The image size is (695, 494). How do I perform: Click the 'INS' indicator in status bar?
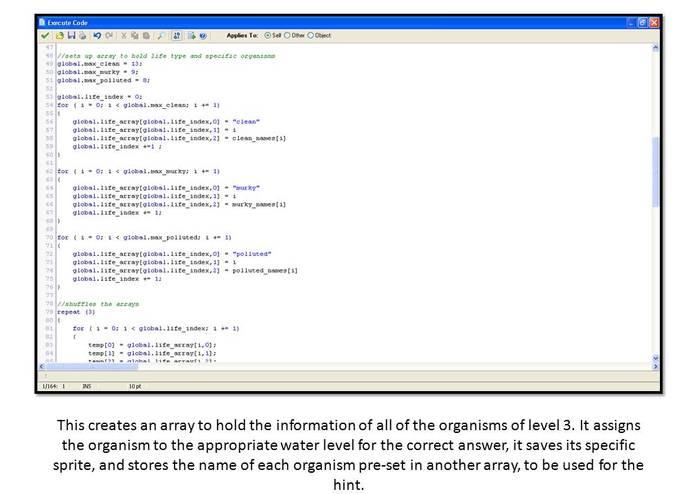(87, 386)
